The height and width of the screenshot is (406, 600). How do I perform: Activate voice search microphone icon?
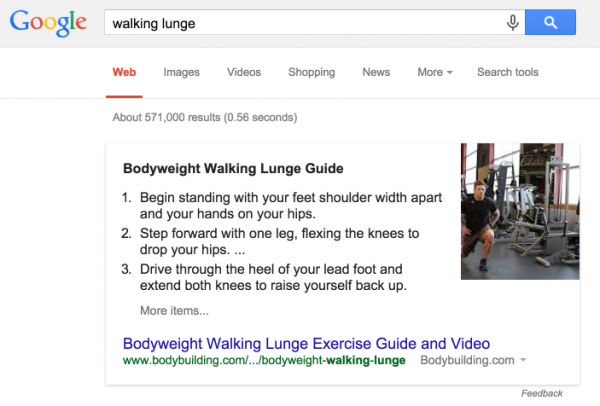tap(513, 23)
